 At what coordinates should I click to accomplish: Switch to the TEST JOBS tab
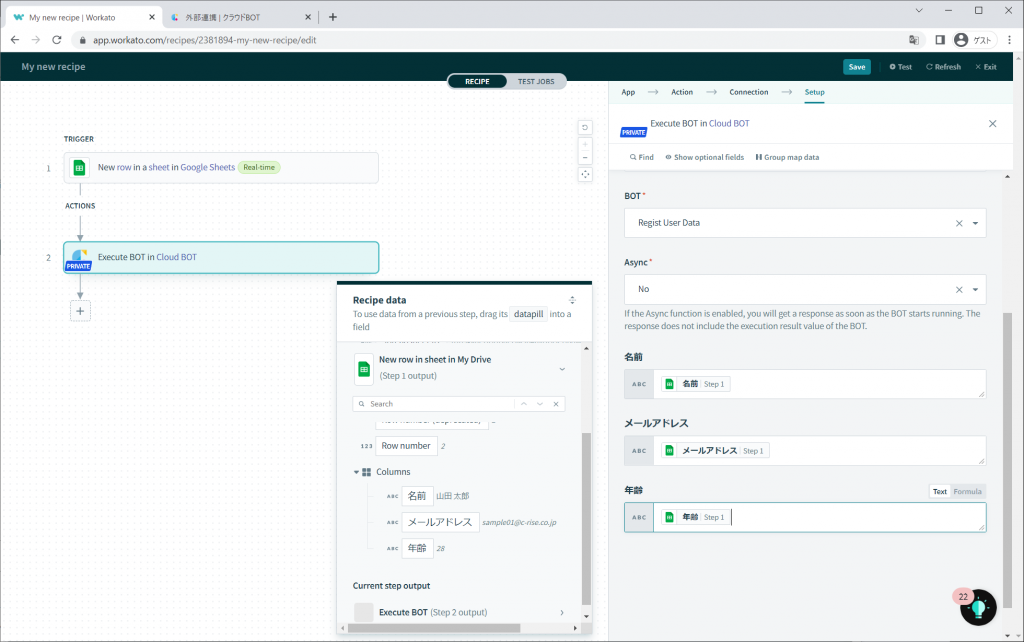pyautogui.click(x=536, y=82)
